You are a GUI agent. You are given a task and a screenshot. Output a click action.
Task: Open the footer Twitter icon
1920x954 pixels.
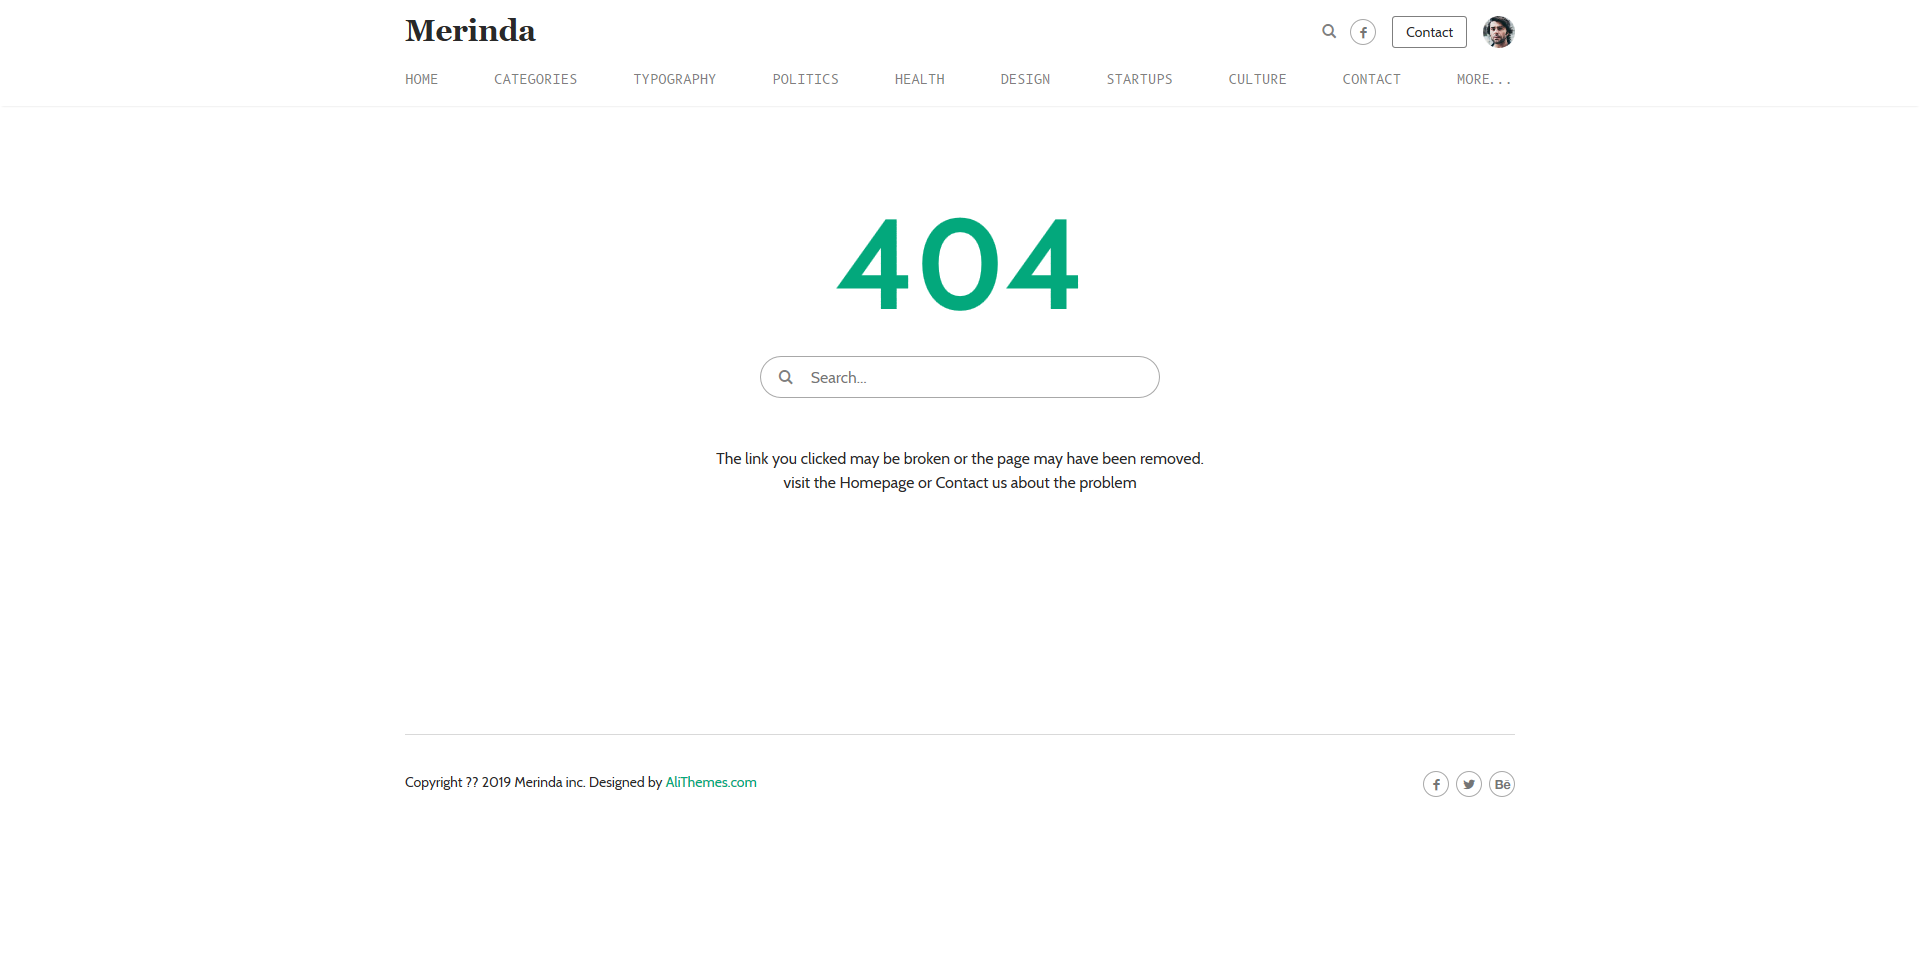(1468, 784)
